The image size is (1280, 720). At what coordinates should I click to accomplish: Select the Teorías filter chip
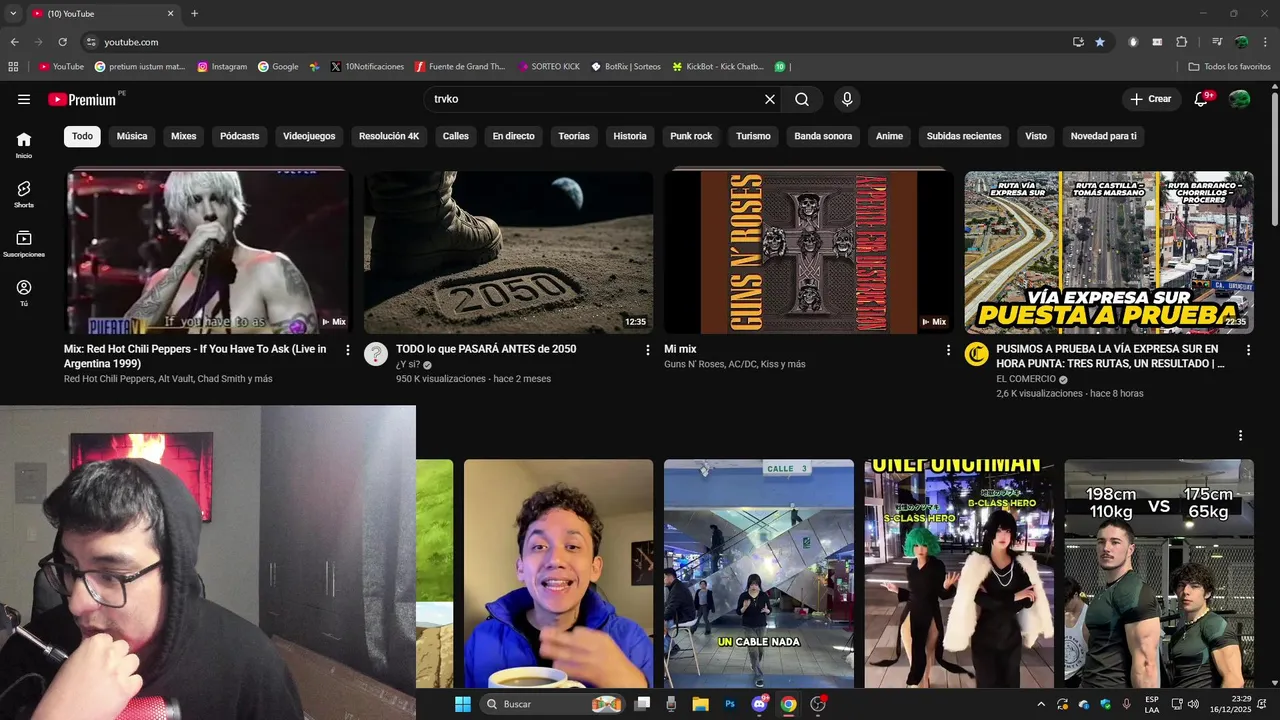574,136
